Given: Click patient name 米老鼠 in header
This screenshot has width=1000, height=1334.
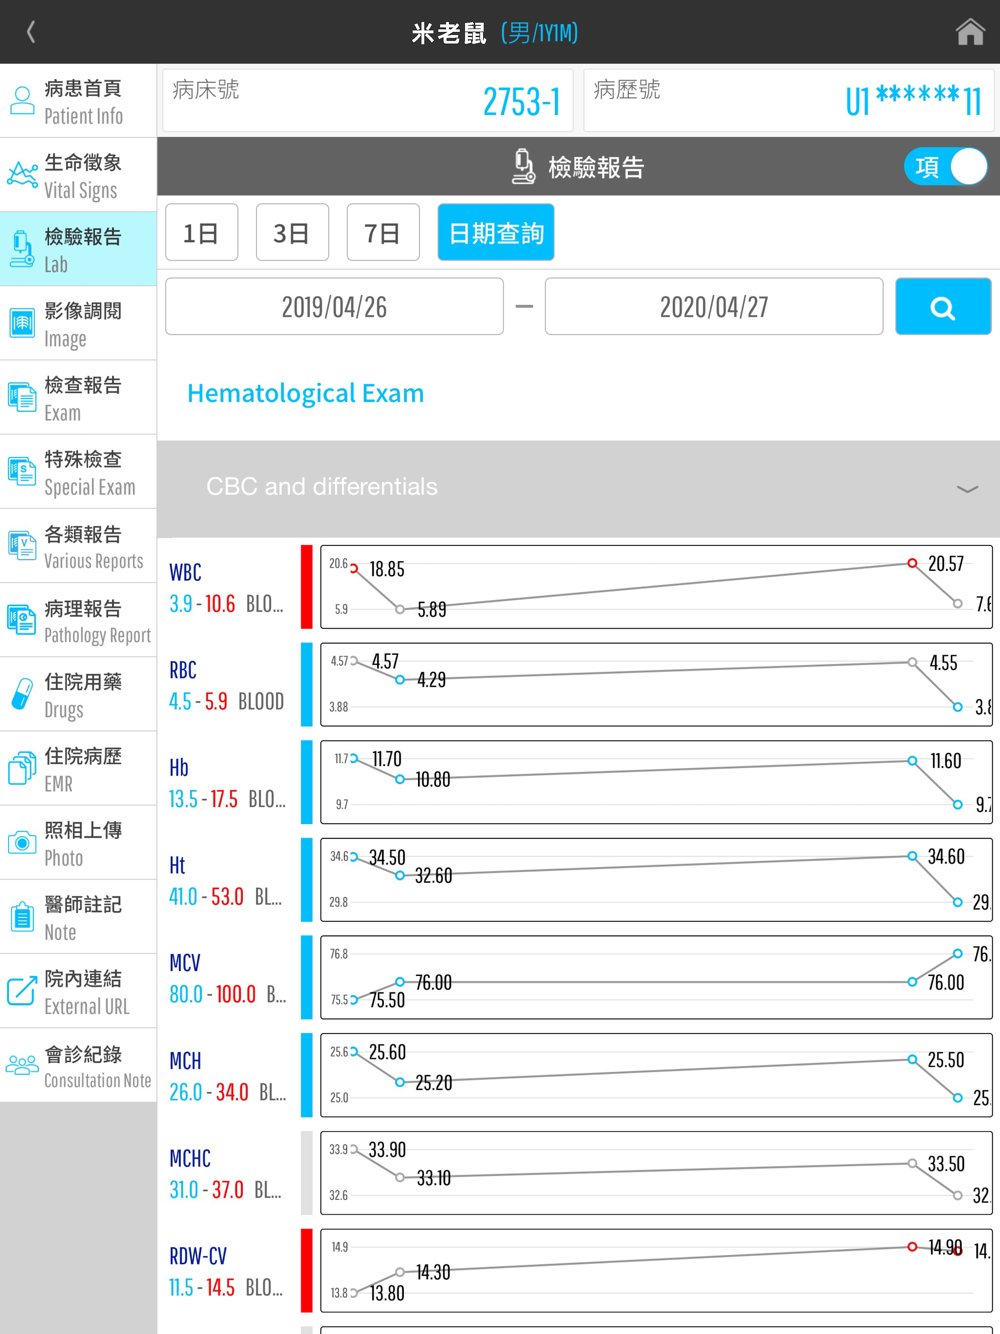Looking at the screenshot, I should [x=449, y=33].
